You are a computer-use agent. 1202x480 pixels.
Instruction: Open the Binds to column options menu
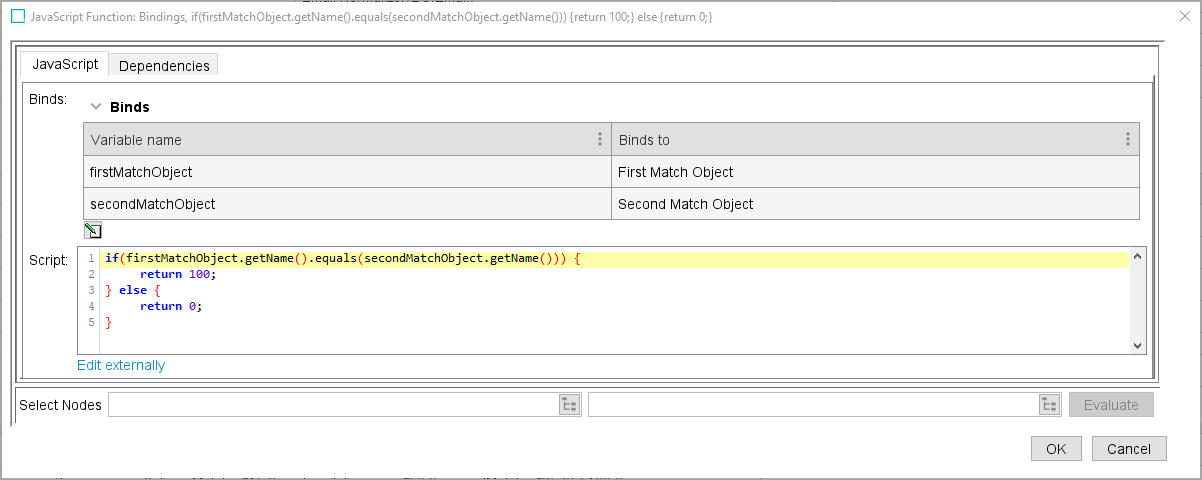click(1127, 140)
